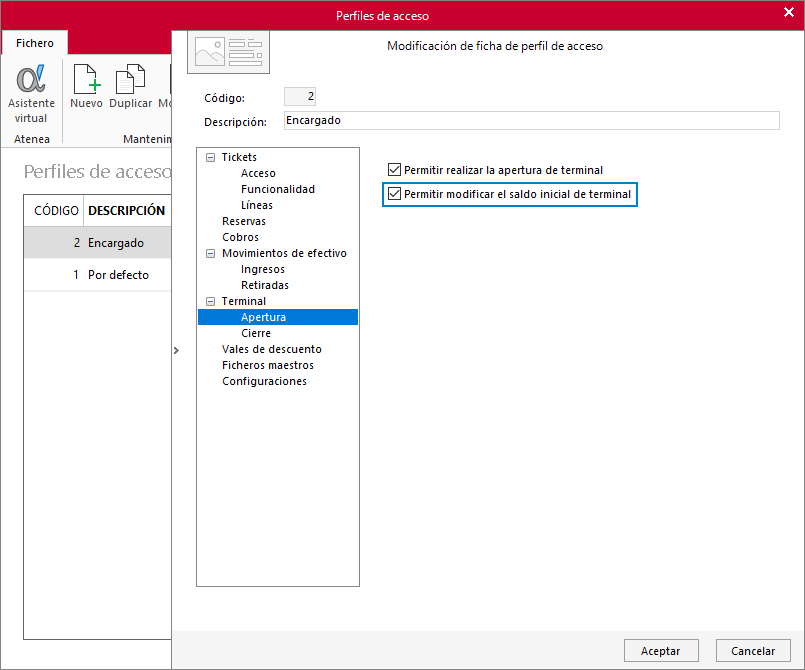
Task: Select Vales de descuento
Action: pos(272,349)
